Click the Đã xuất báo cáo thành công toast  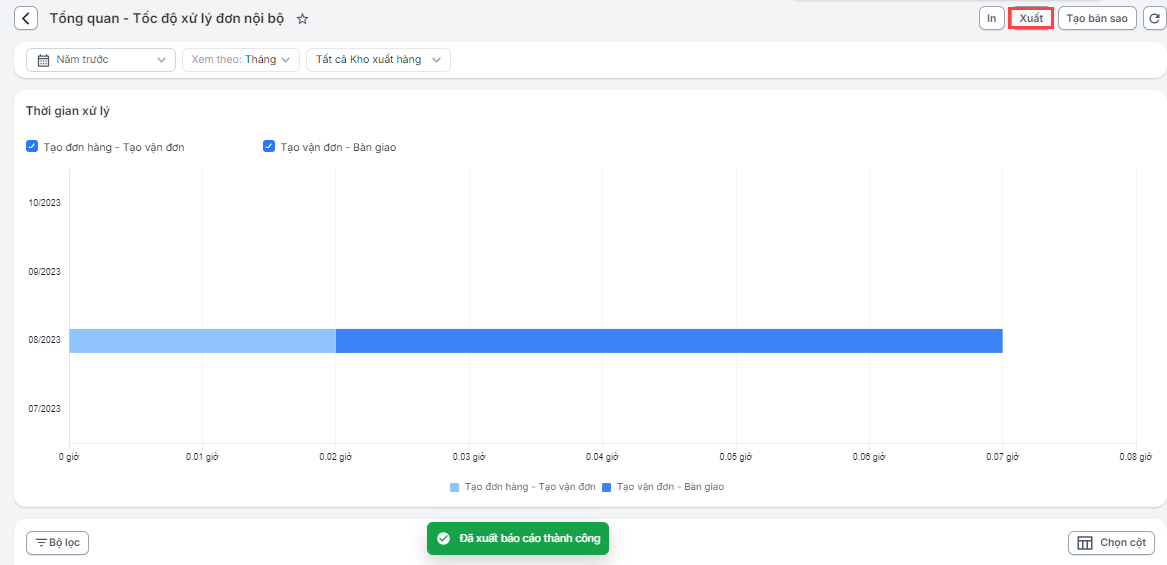[528, 538]
